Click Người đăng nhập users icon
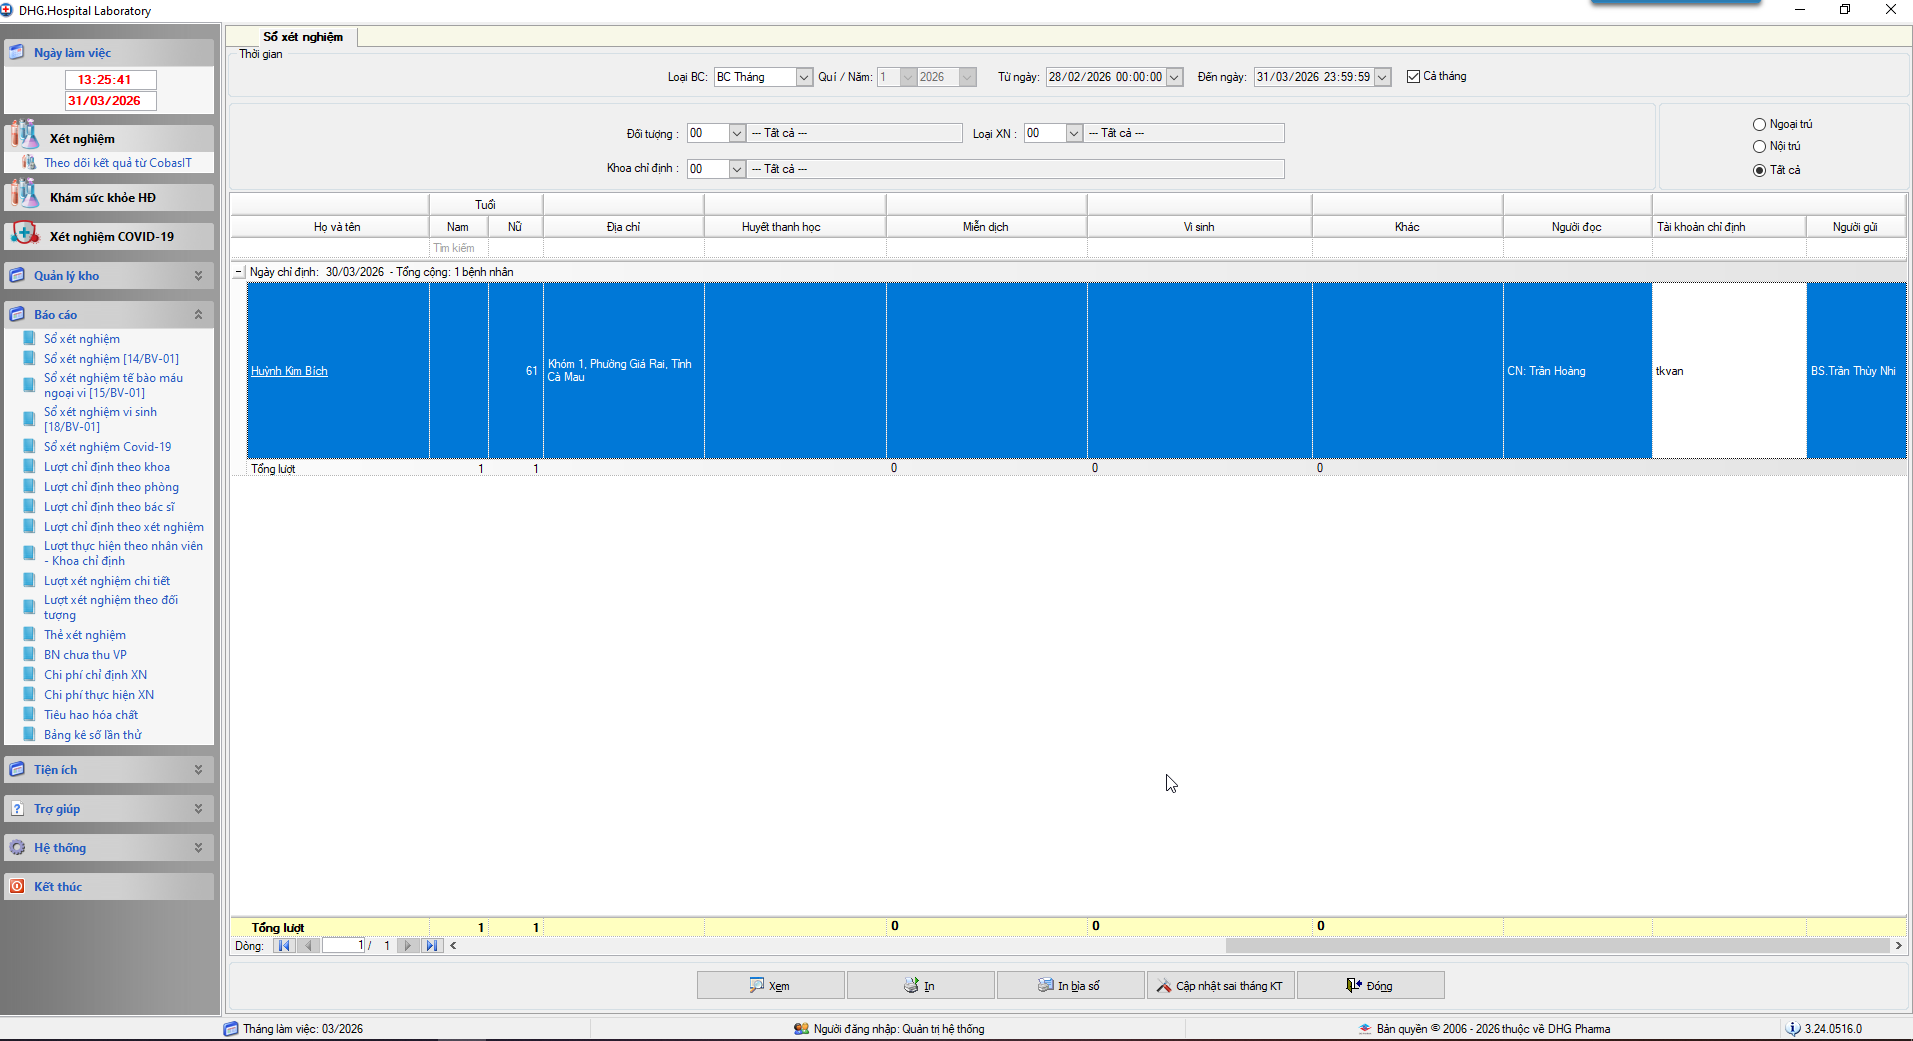This screenshot has width=1913, height=1041. [x=801, y=1028]
